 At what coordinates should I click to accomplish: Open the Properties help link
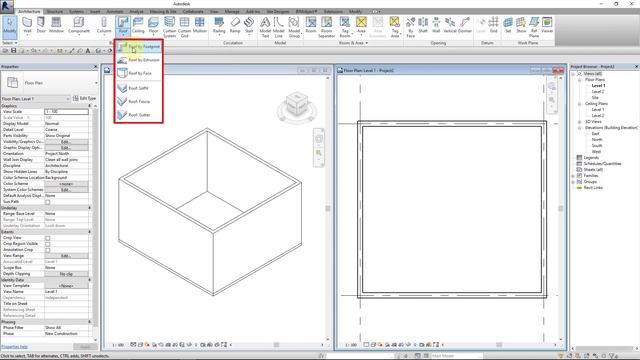coord(14,347)
